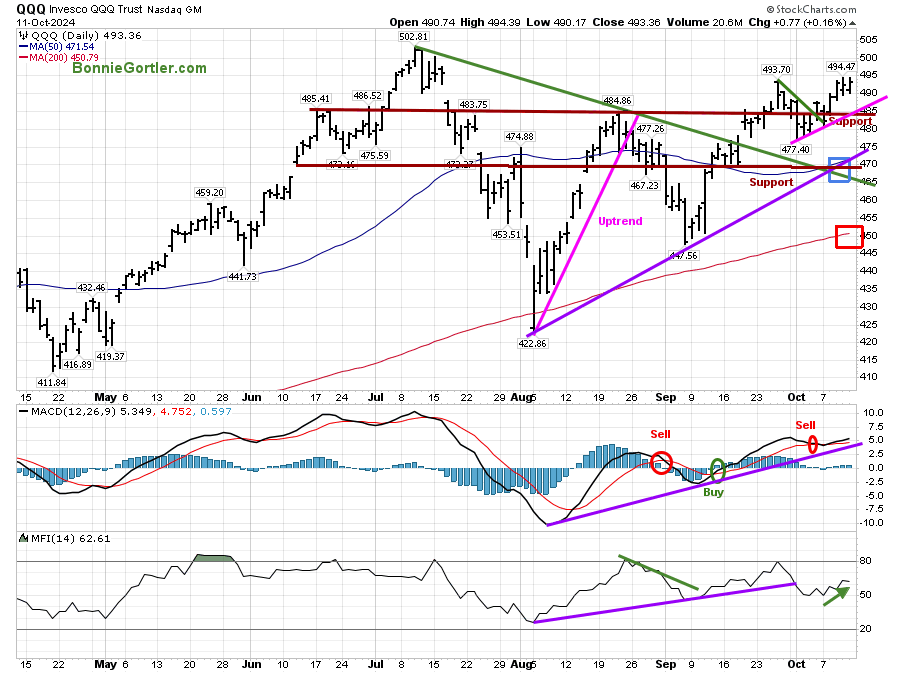Viewport: 900px width, 673px height.
Task: Click the 485.41 June price label
Action: coord(316,99)
